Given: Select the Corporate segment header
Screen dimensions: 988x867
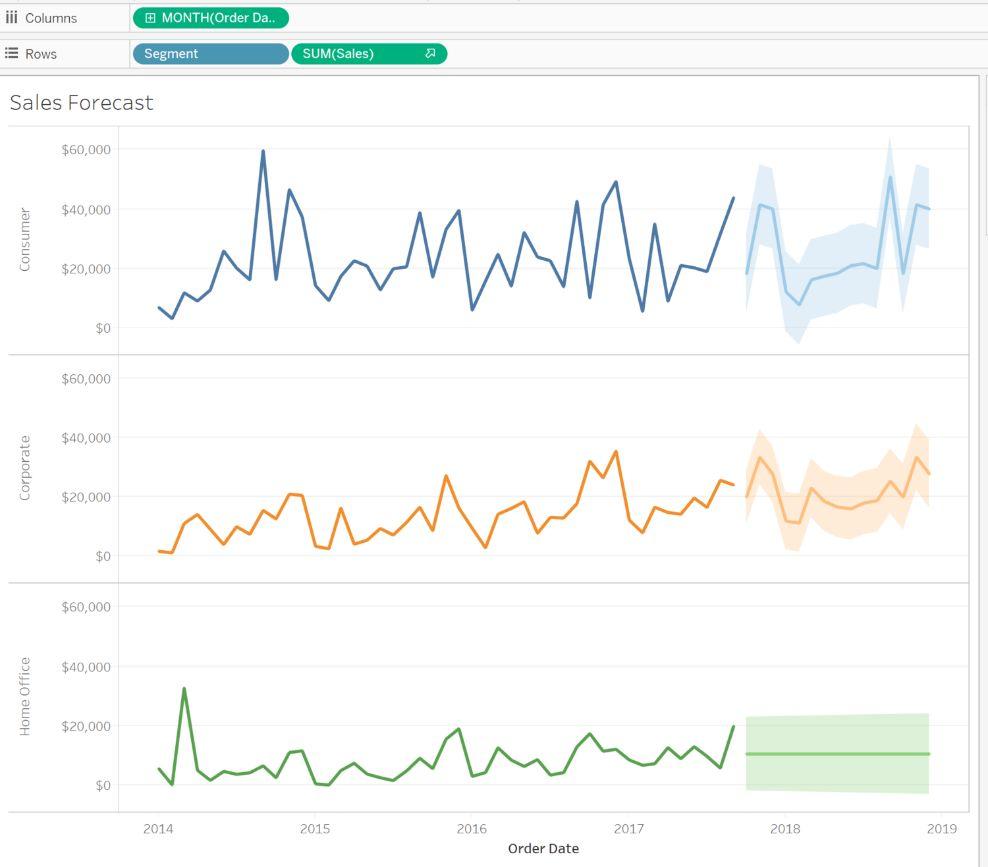Looking at the screenshot, I should pyautogui.click(x=25, y=468).
